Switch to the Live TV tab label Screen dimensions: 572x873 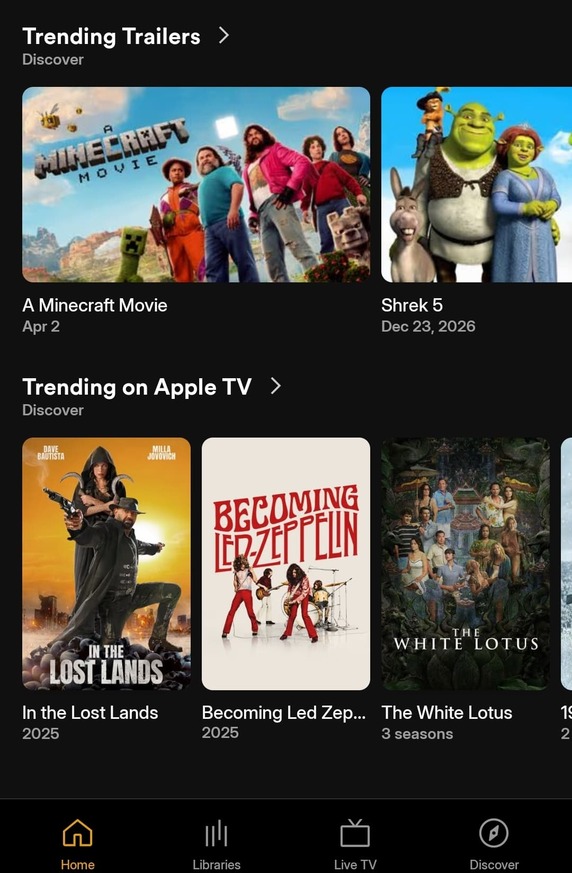tap(355, 865)
